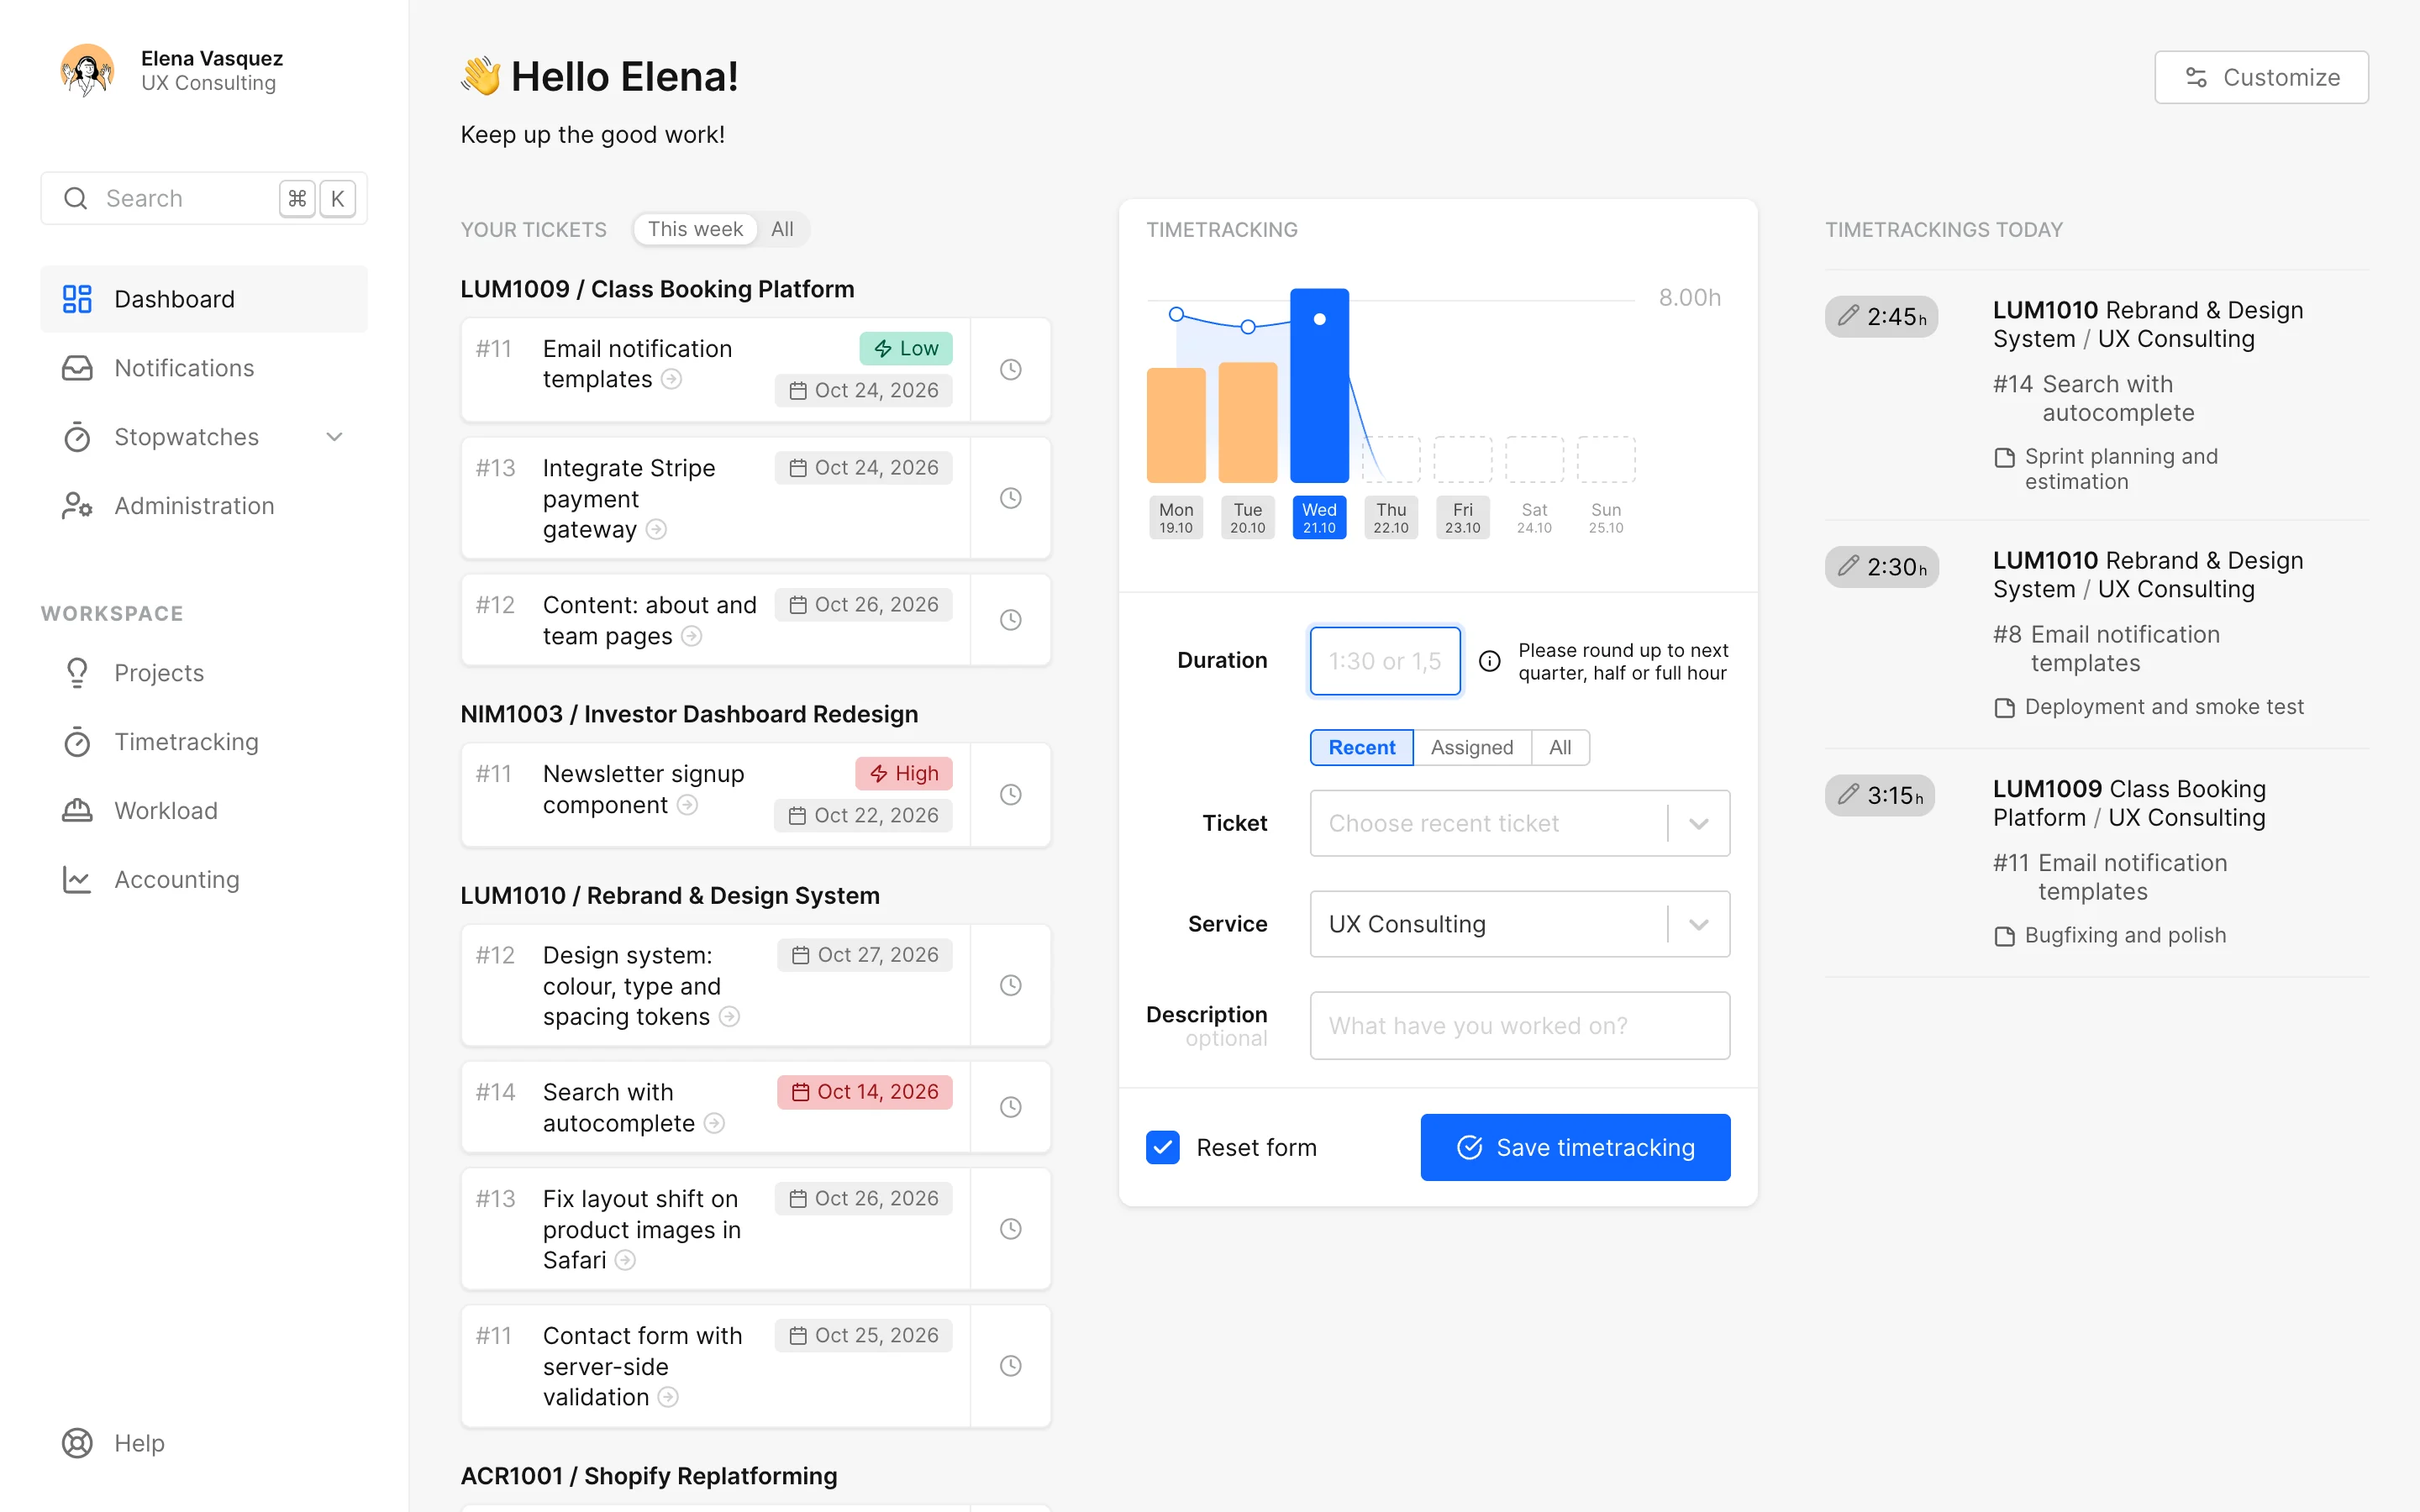
Task: Open Dashboard in the sidebar
Action: pyautogui.click(x=204, y=299)
